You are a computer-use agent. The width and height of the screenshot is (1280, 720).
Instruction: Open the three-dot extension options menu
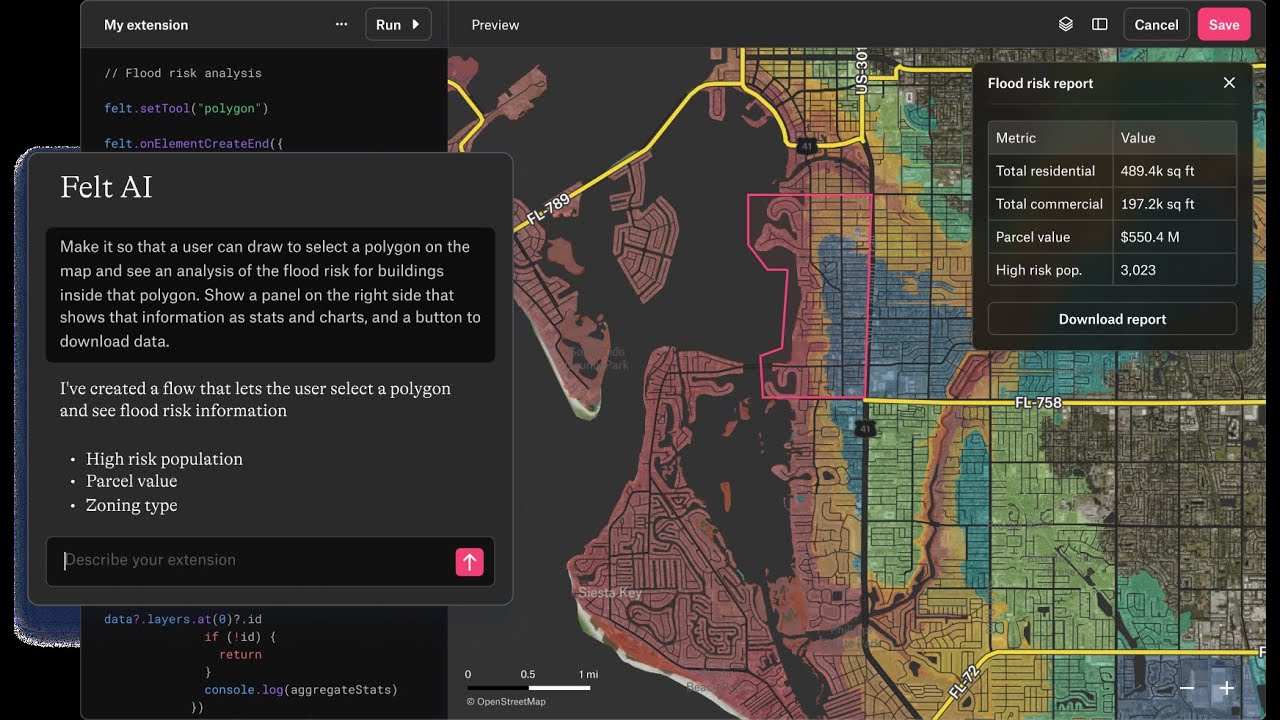pyautogui.click(x=342, y=25)
